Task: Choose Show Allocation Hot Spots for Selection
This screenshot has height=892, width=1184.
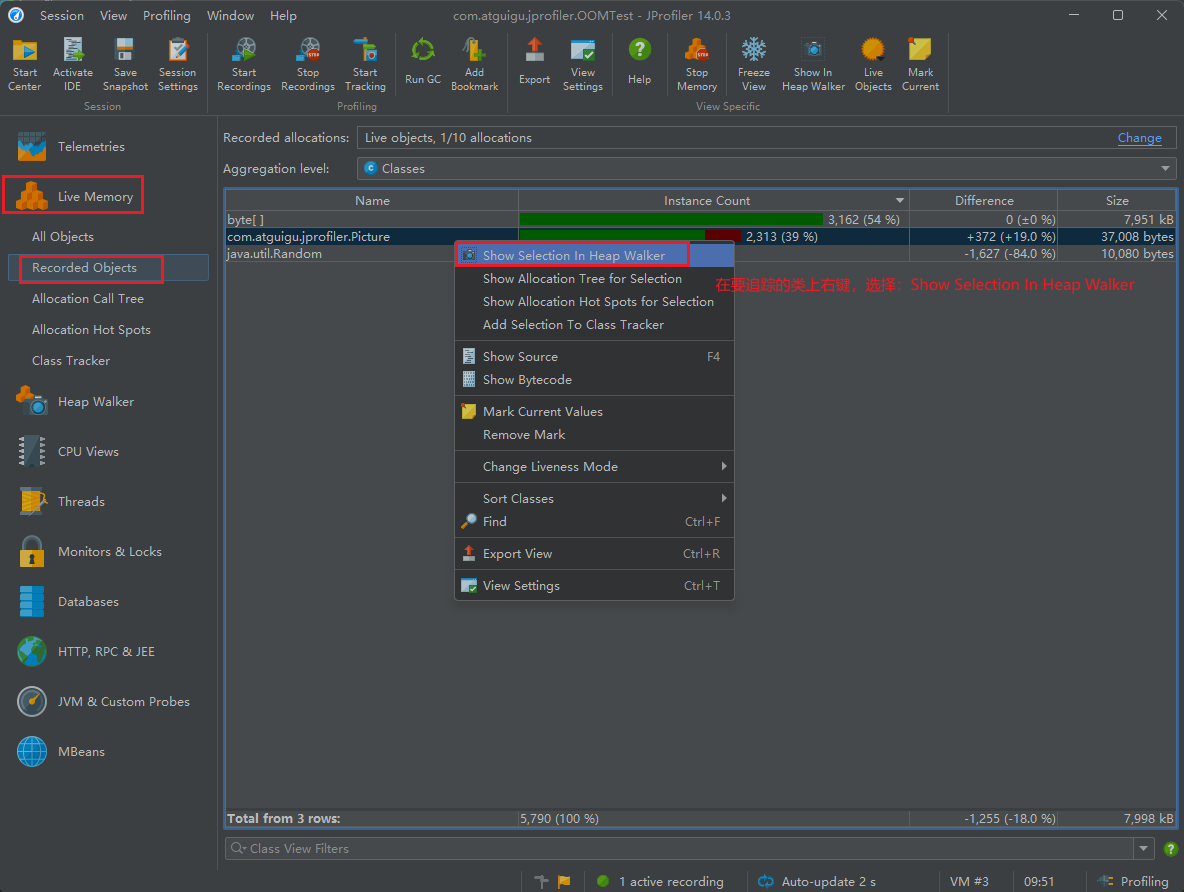Action: pyautogui.click(x=594, y=301)
